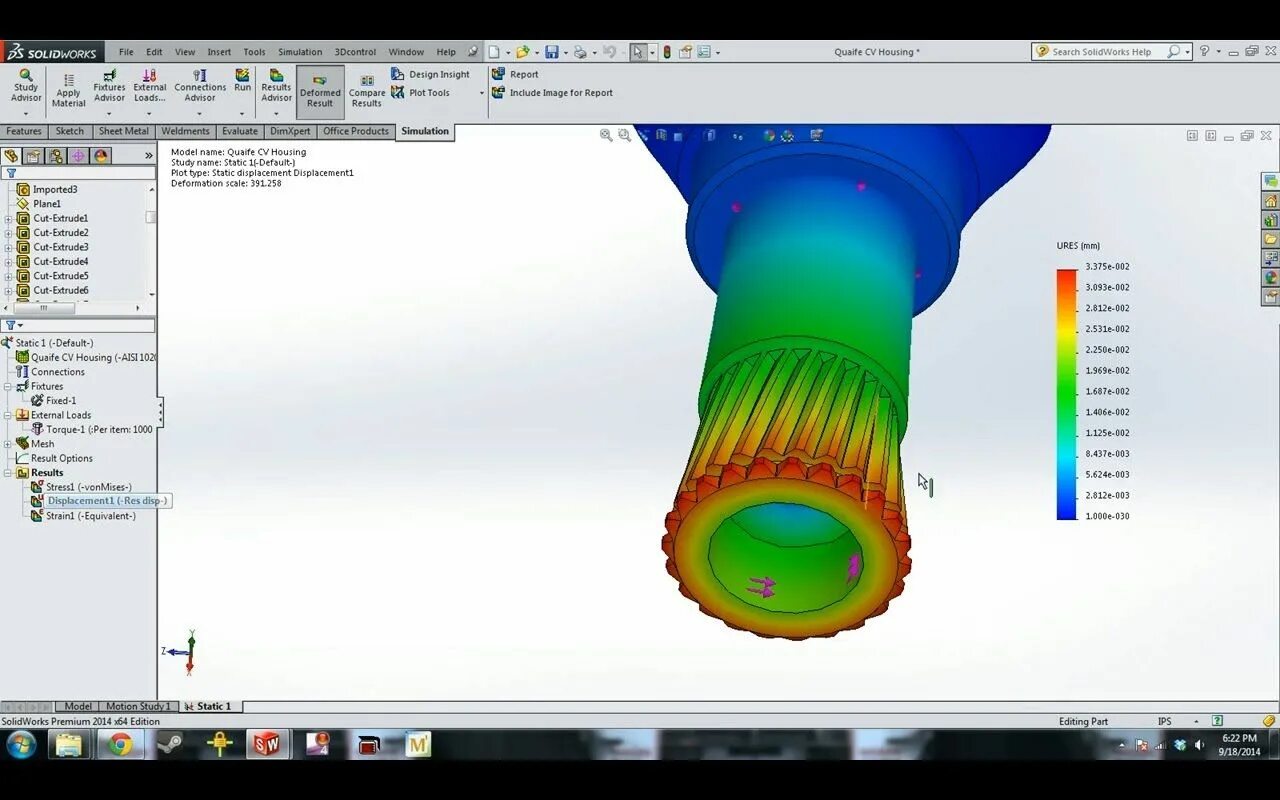The width and height of the screenshot is (1280, 800).
Task: Click the Open file icon
Action: click(521, 52)
